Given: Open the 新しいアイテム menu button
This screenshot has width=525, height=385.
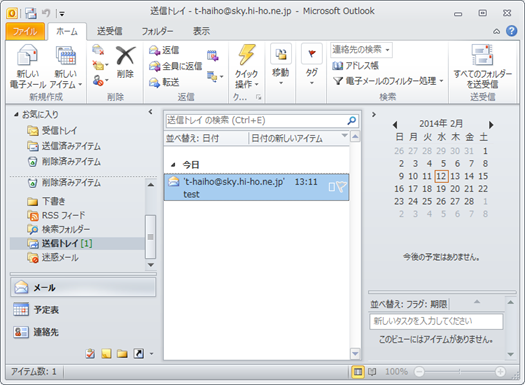Looking at the screenshot, I should pyautogui.click(x=66, y=66).
